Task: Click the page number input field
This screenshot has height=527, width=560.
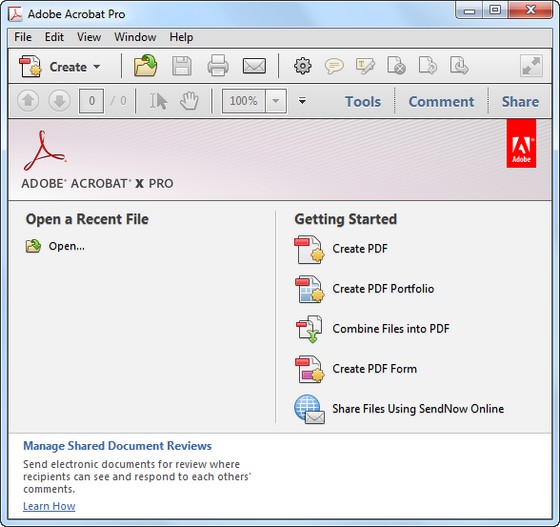Action: pos(91,101)
